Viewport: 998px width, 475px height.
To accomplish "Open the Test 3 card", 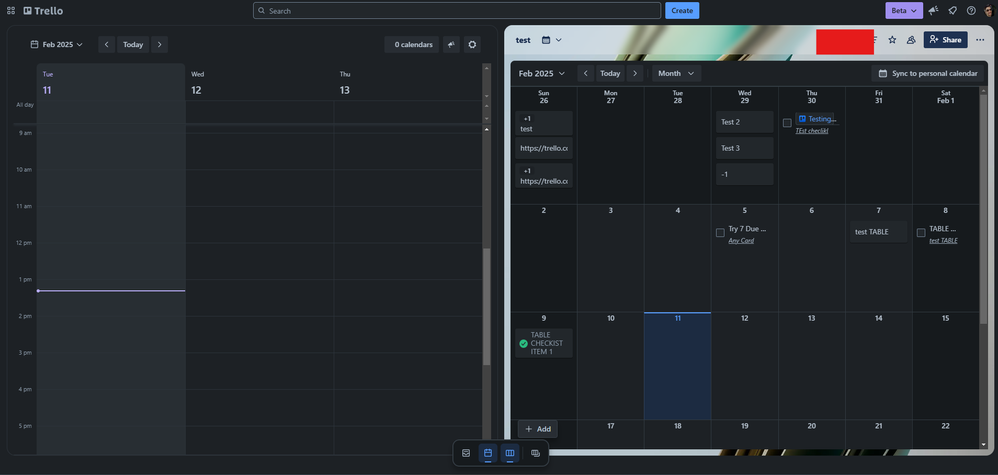I will [x=745, y=148].
